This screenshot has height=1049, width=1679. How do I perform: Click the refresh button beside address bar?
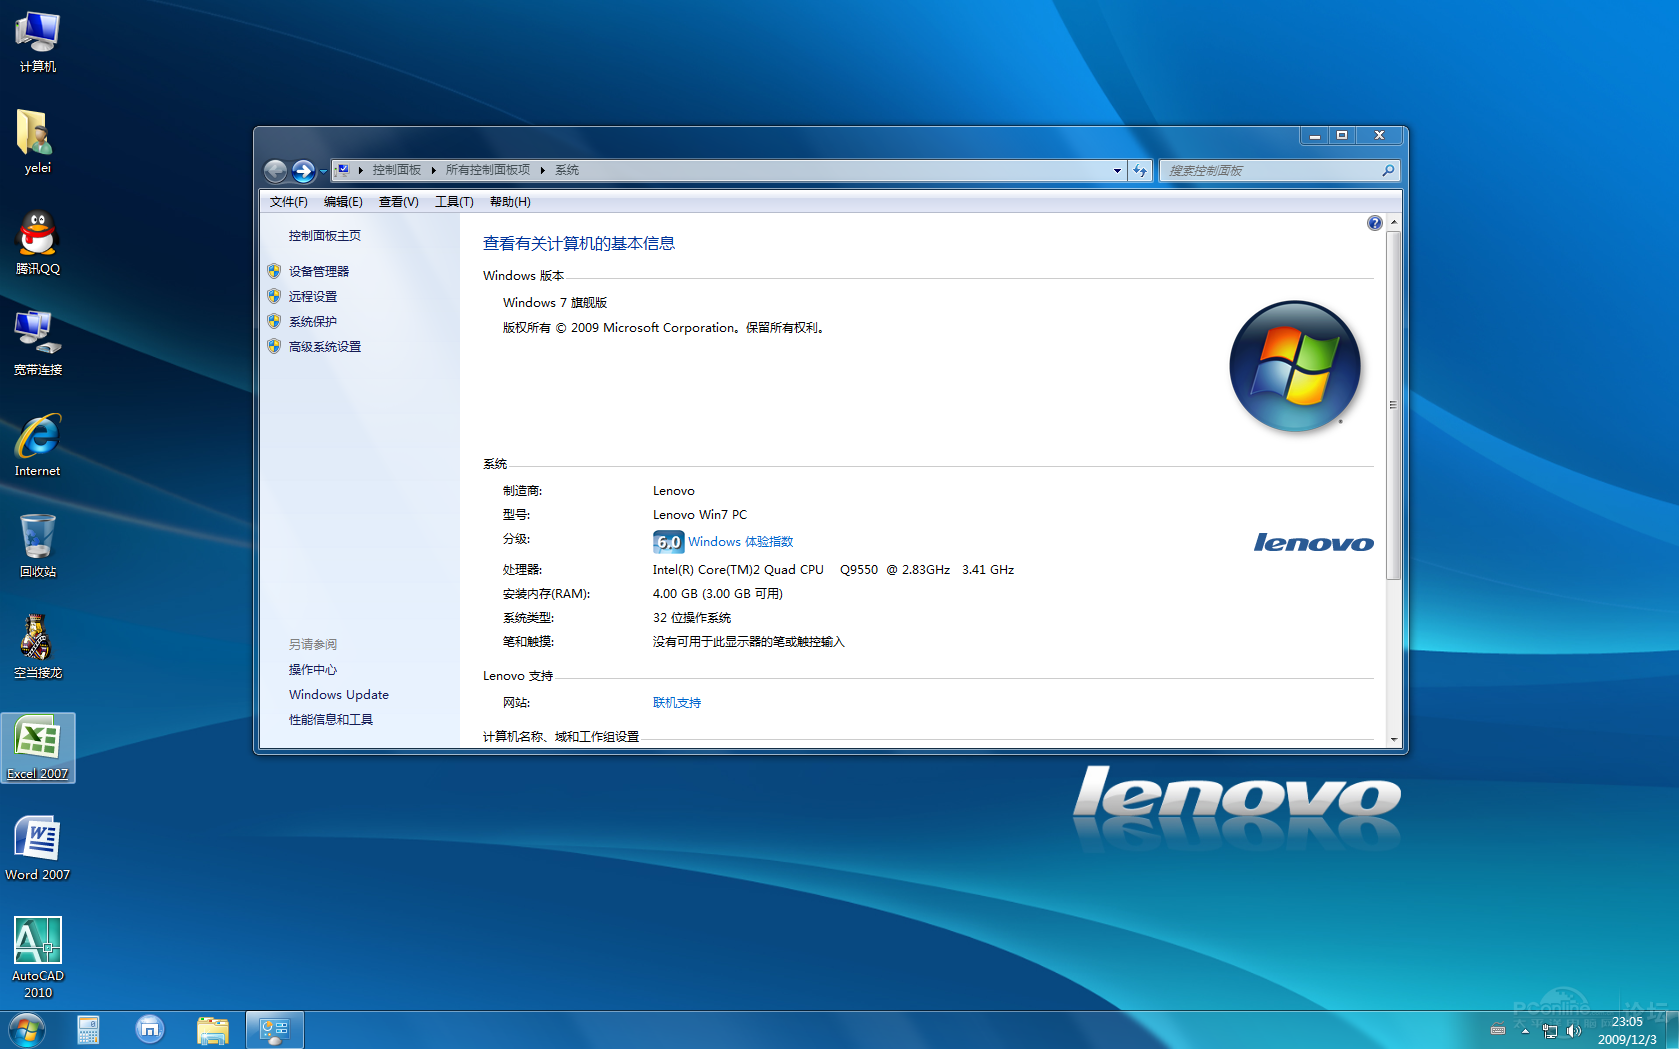1140,171
